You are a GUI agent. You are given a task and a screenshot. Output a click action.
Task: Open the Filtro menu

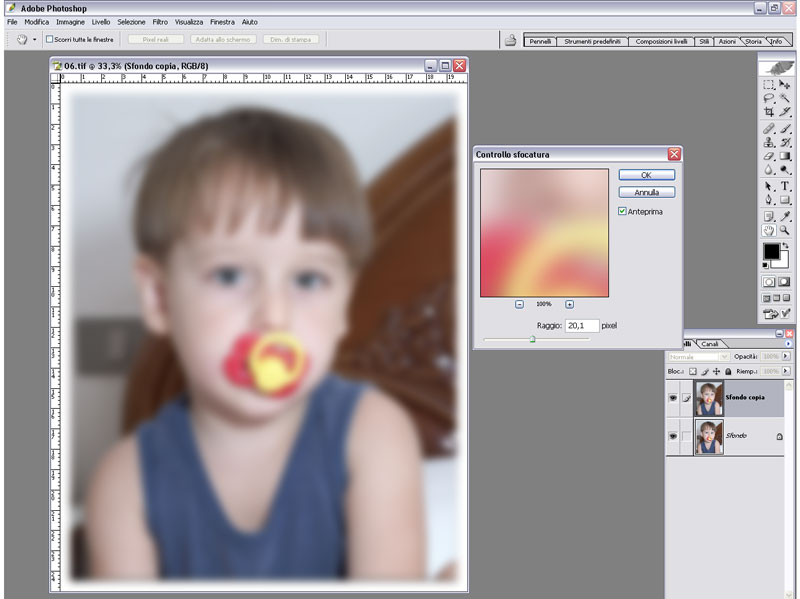(x=160, y=21)
